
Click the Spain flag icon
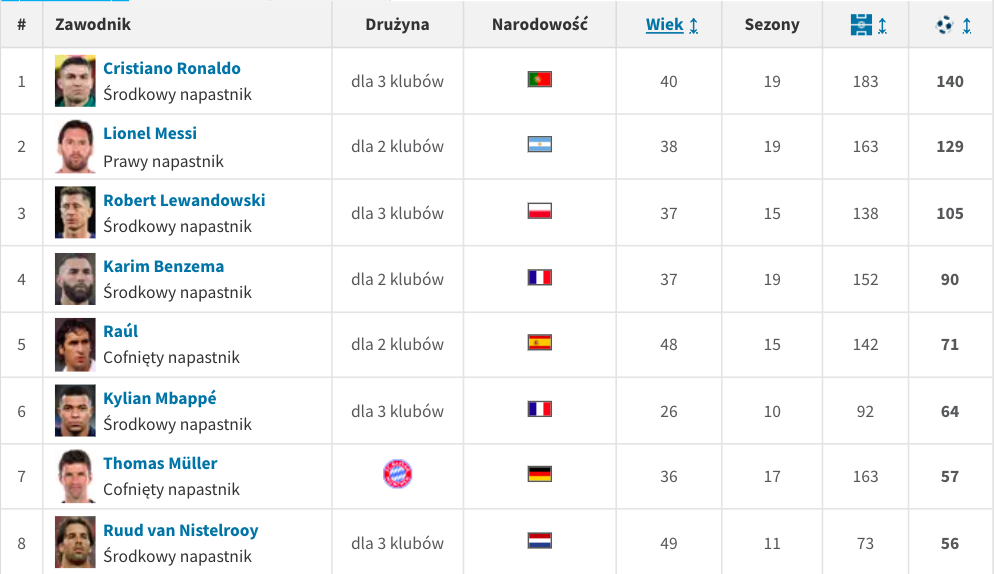[x=539, y=343]
